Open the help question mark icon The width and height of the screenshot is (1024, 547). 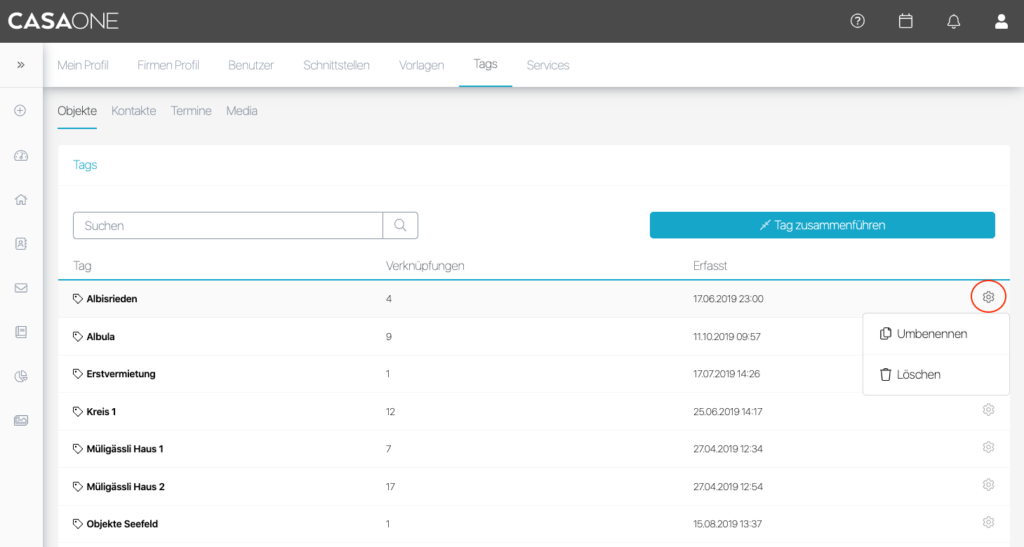(857, 21)
